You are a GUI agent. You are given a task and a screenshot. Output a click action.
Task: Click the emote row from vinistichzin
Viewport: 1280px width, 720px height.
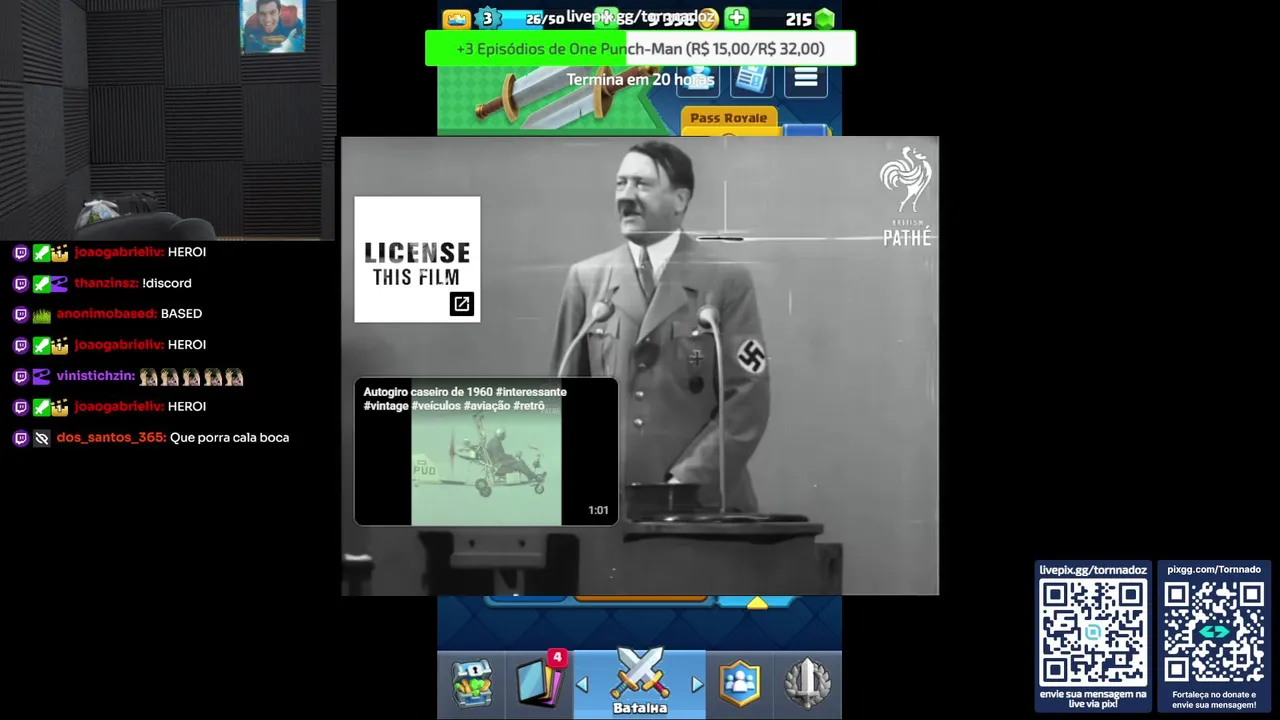point(192,377)
